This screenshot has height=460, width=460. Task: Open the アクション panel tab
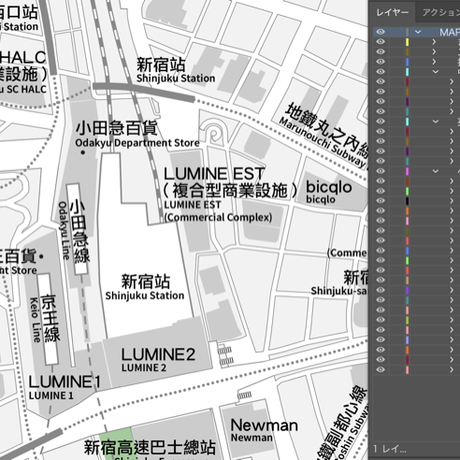click(x=441, y=12)
